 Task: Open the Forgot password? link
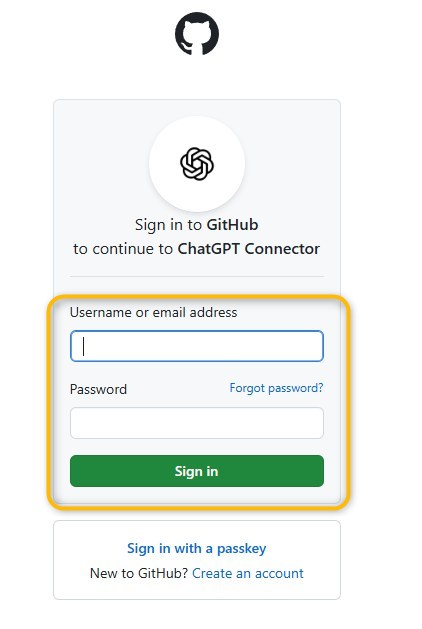pos(276,388)
